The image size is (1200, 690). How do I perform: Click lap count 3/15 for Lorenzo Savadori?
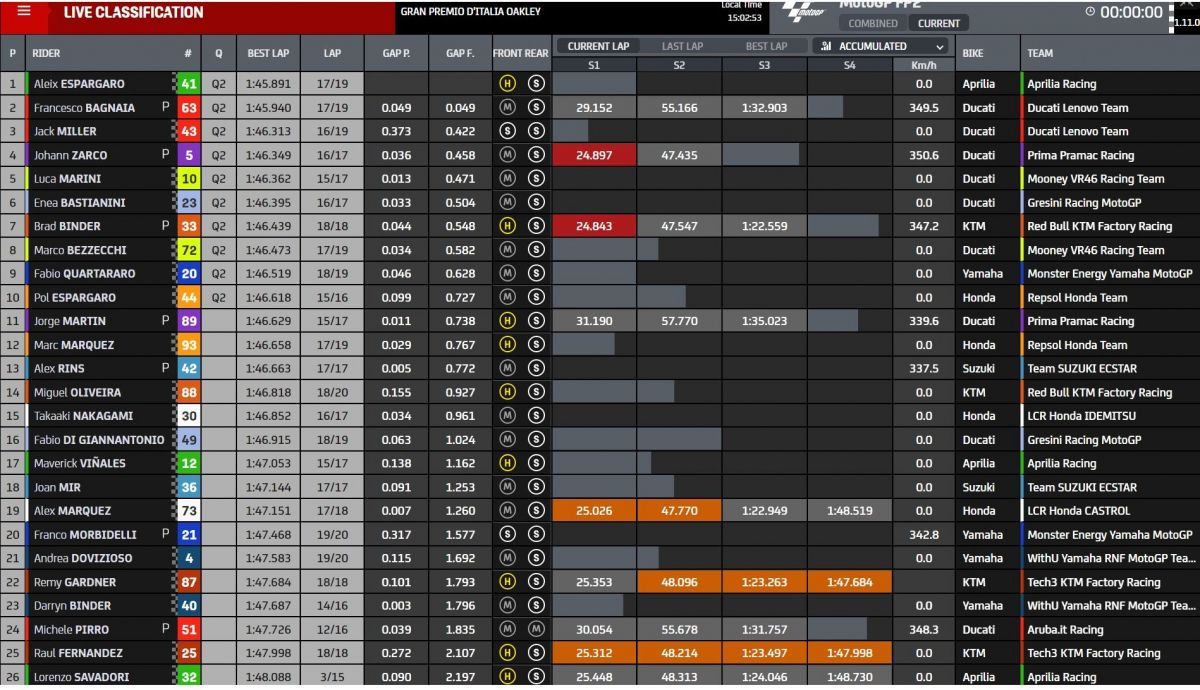point(333,677)
